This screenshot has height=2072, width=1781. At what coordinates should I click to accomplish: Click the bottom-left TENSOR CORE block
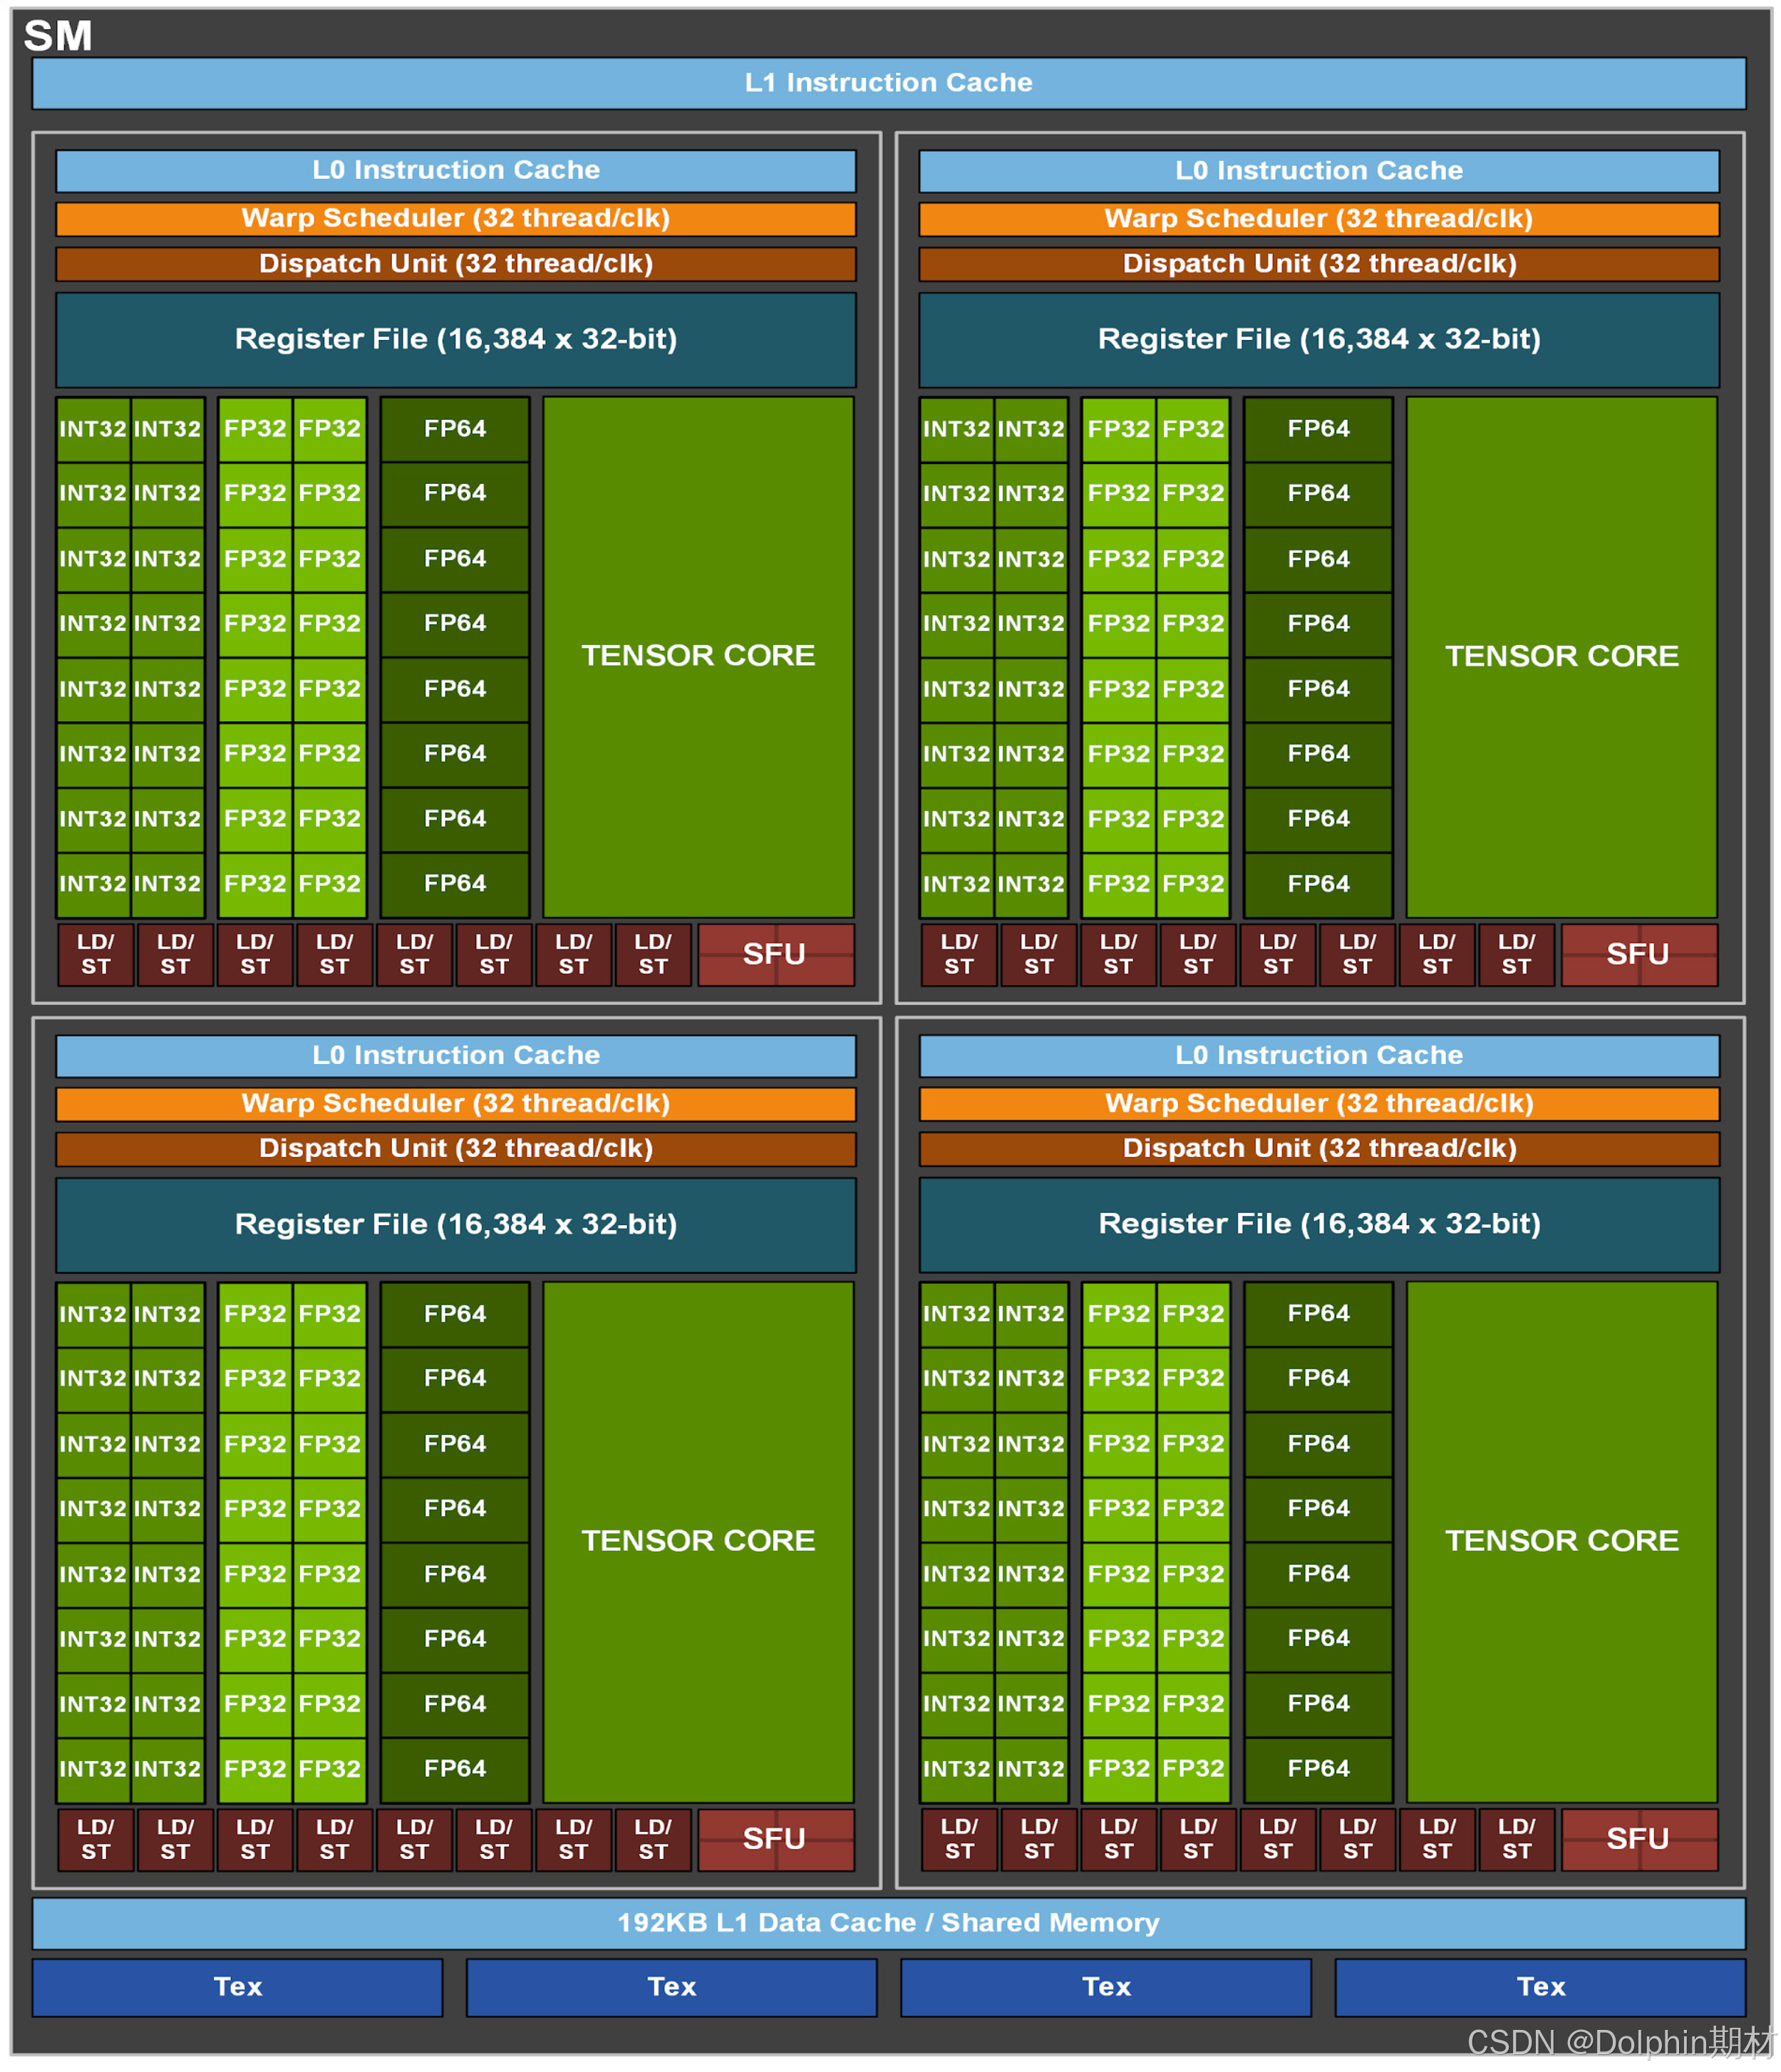click(x=698, y=1541)
